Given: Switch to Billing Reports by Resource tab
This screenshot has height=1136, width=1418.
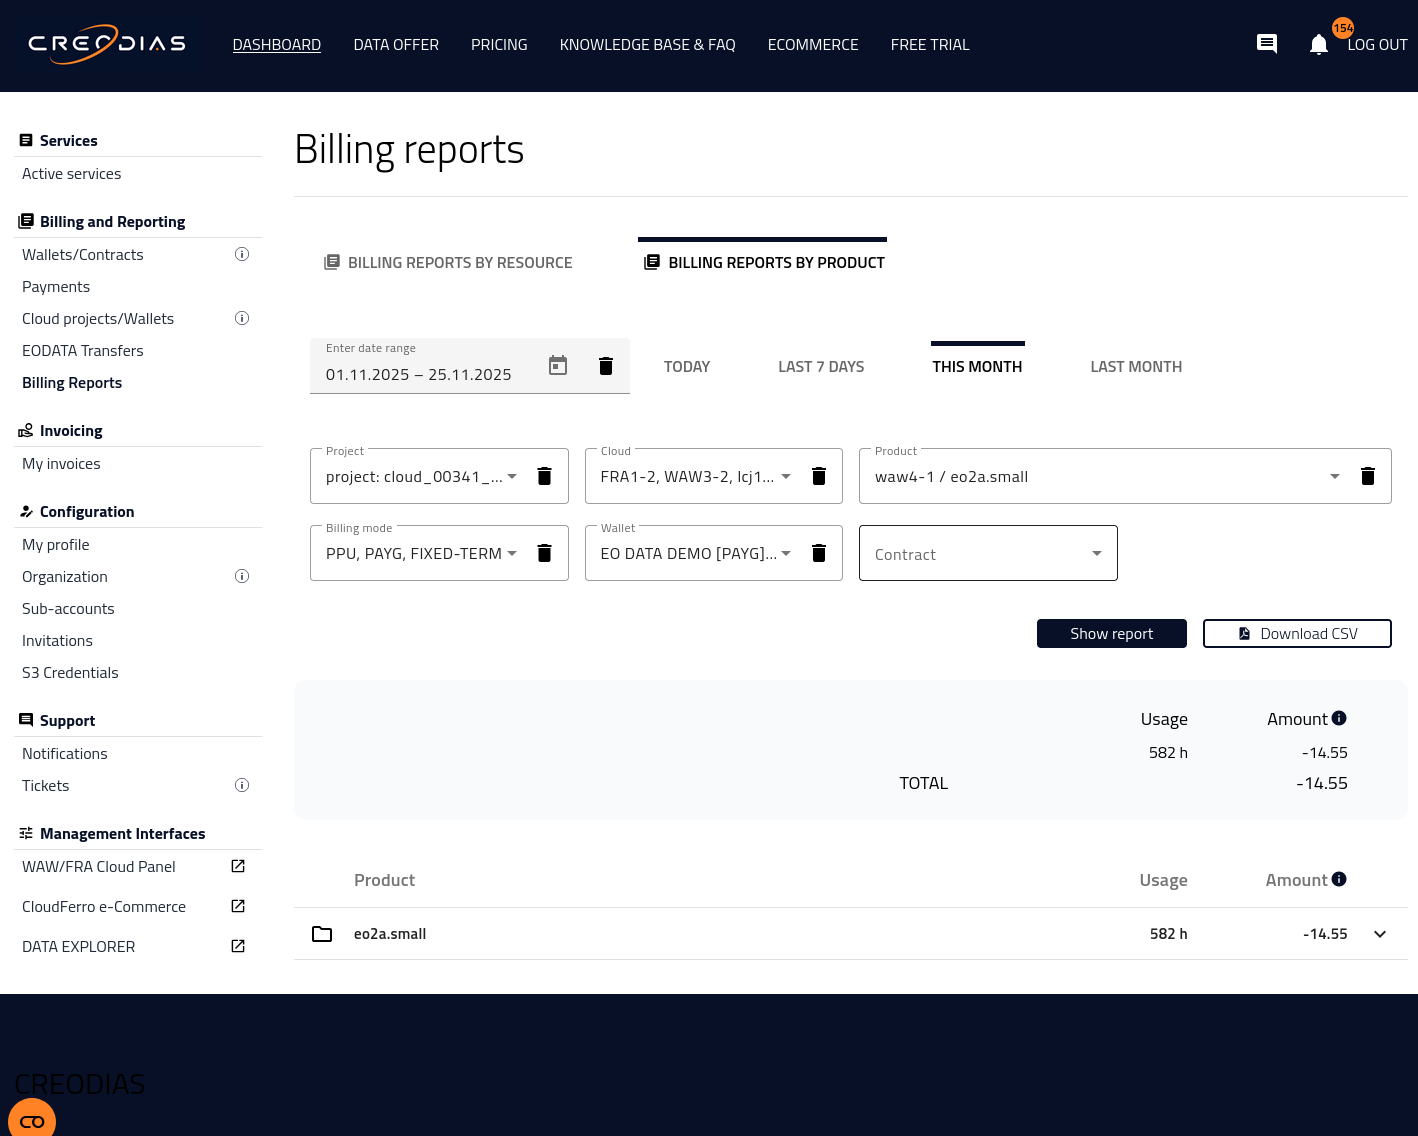Looking at the screenshot, I should pos(449,263).
